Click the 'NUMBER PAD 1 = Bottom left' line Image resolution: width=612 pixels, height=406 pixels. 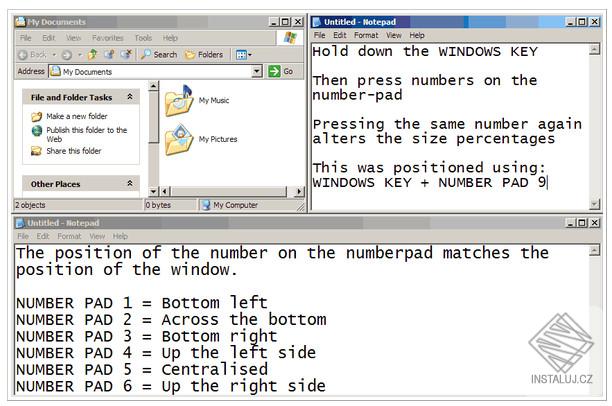(142, 303)
